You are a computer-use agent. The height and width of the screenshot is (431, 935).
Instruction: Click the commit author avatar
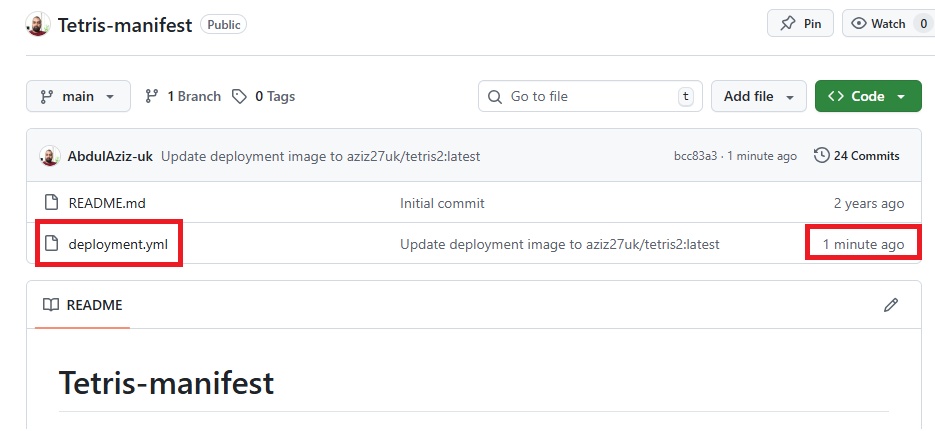[x=49, y=156]
